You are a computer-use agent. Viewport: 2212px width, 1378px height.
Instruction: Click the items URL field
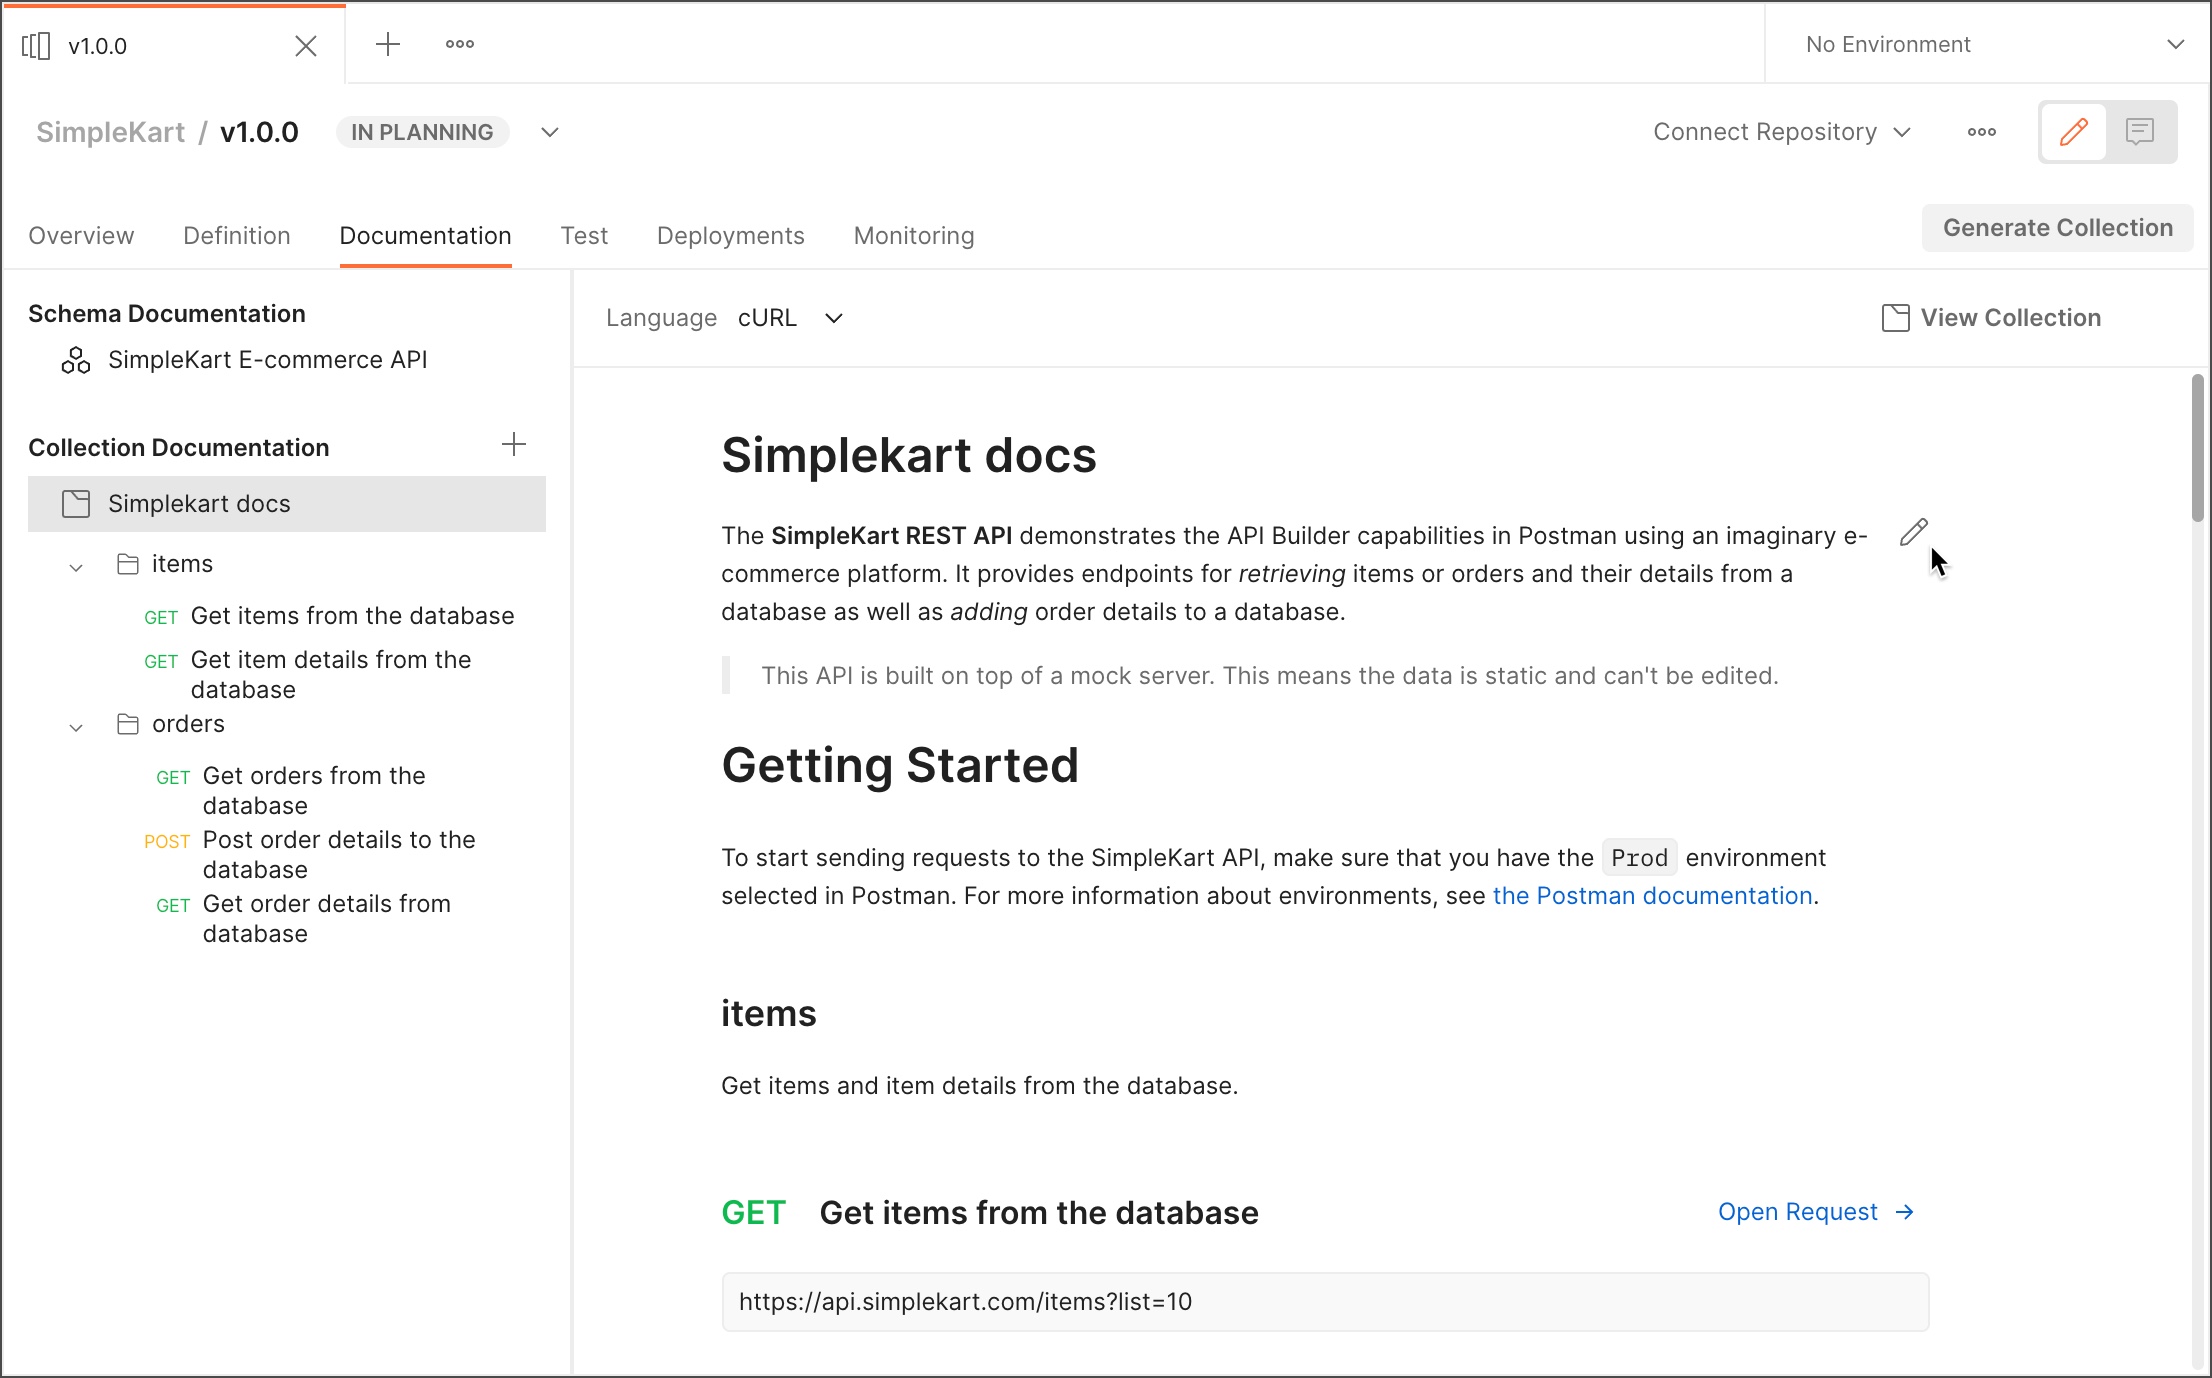click(1325, 1302)
